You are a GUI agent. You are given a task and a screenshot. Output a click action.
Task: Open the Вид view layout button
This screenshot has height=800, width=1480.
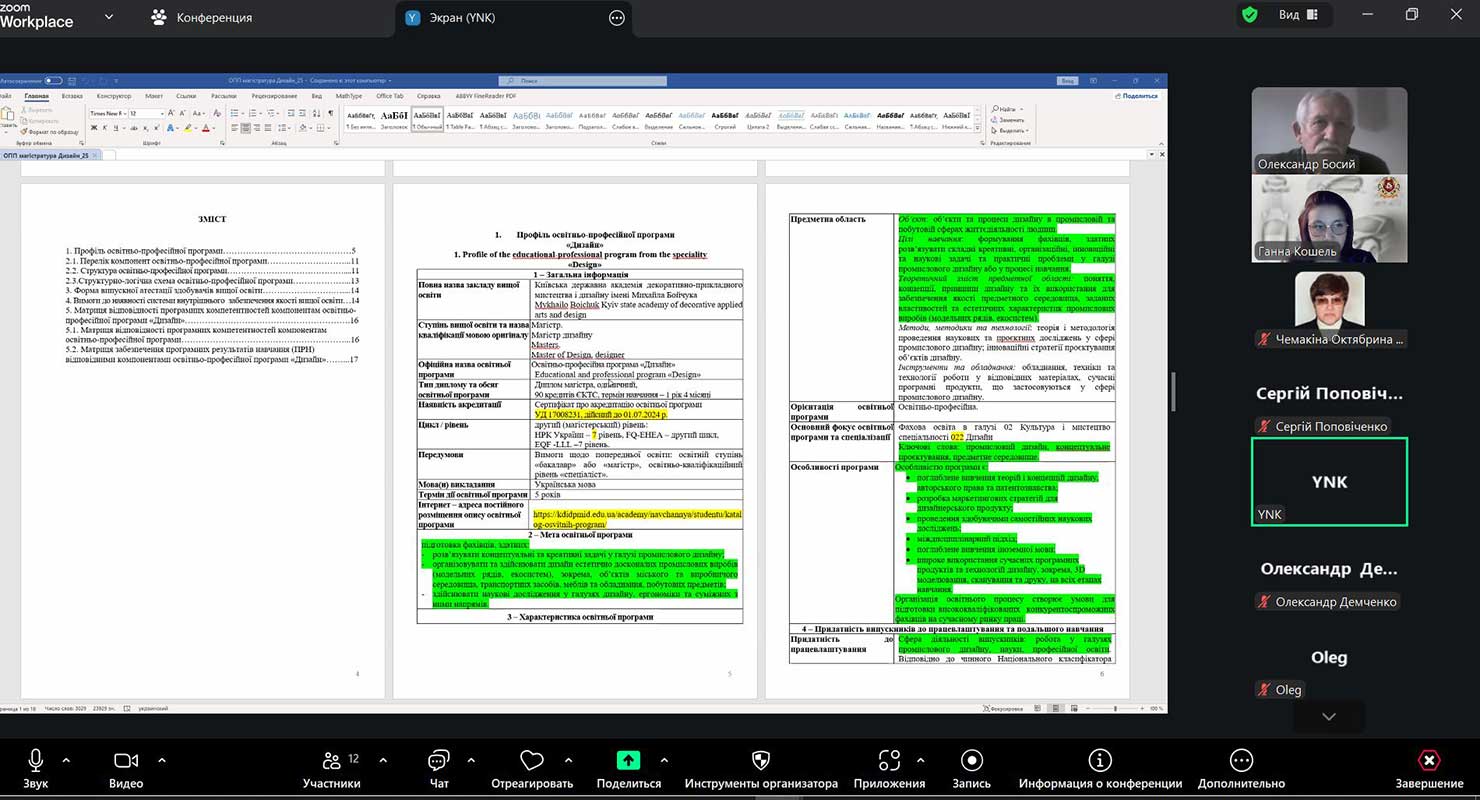pyautogui.click(x=1297, y=15)
